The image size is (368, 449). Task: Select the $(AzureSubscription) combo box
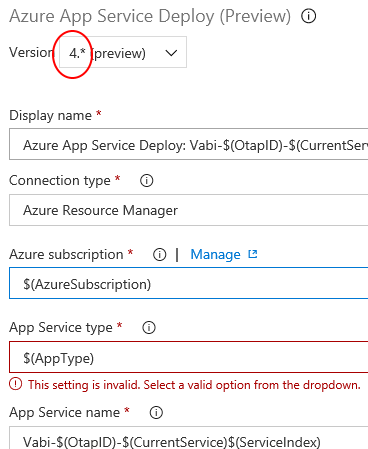coord(189,283)
